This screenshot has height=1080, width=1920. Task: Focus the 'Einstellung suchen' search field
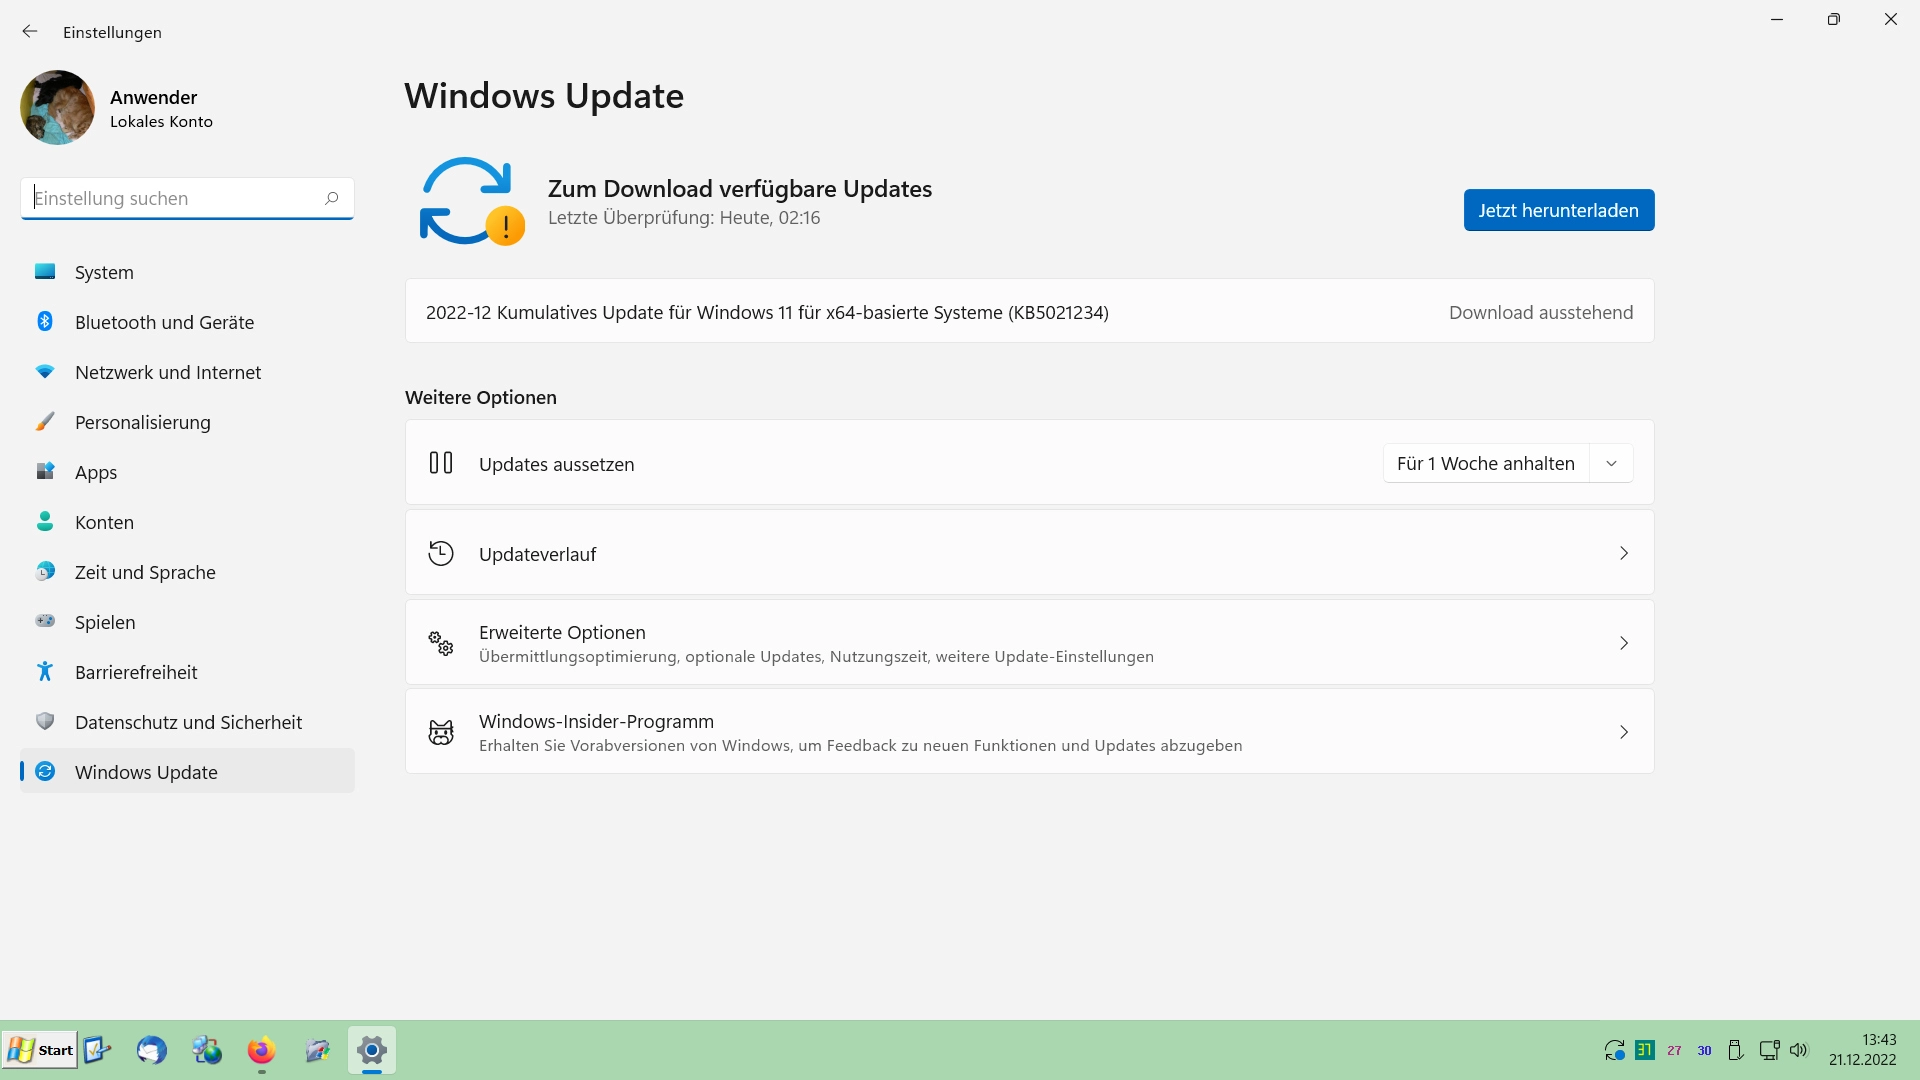click(x=187, y=198)
